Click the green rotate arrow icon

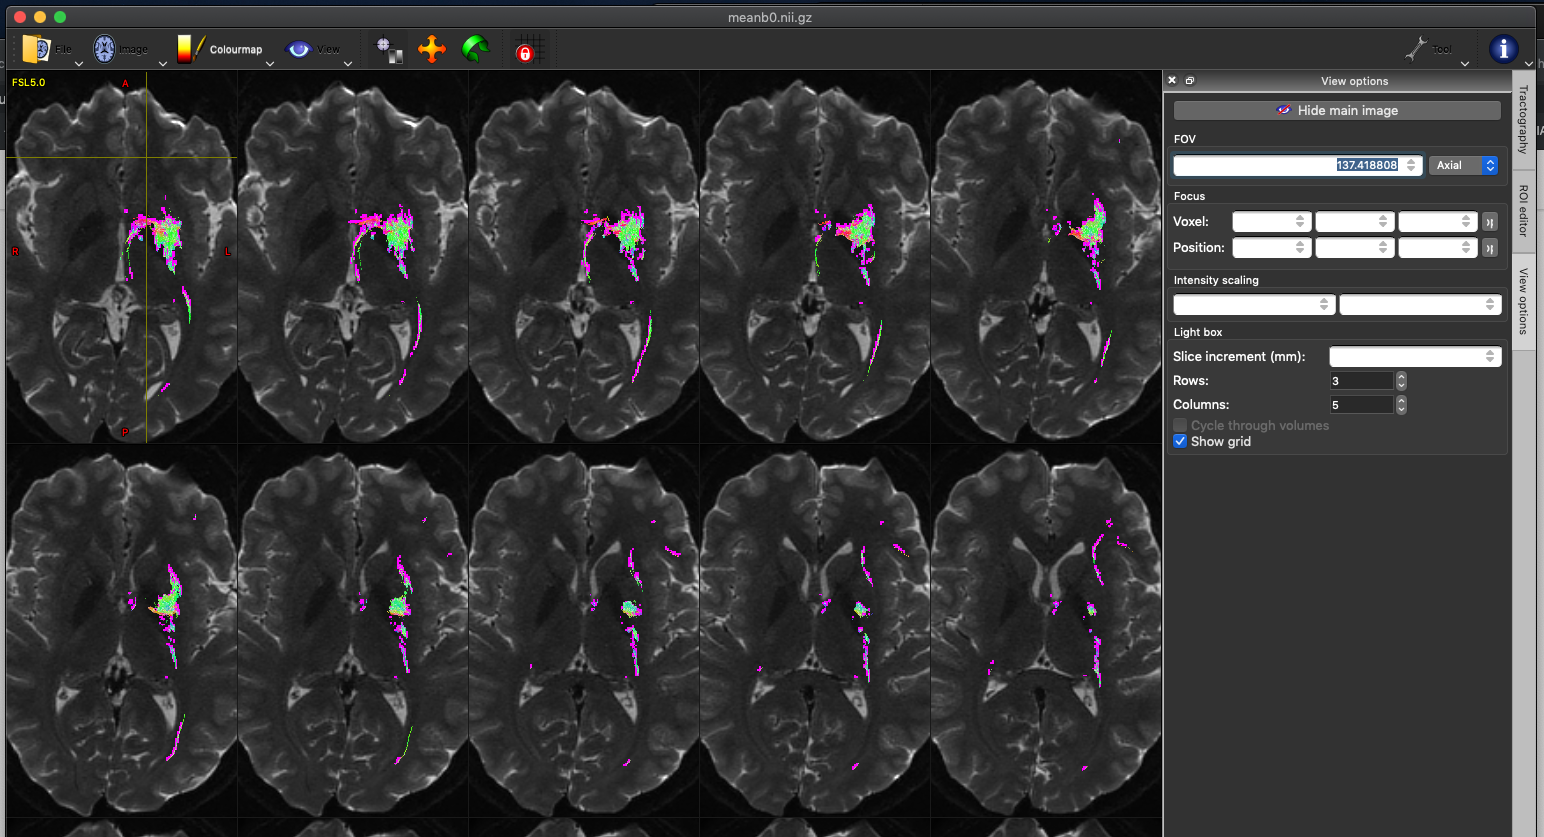pos(475,47)
